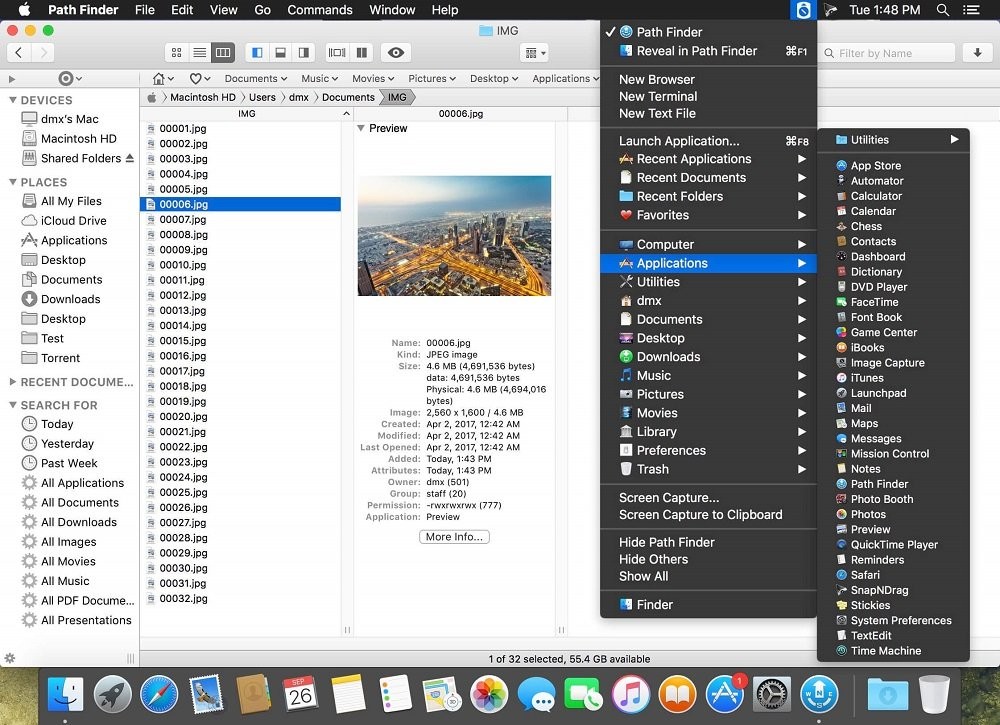Open Launchpad from the Dock

tap(112, 694)
